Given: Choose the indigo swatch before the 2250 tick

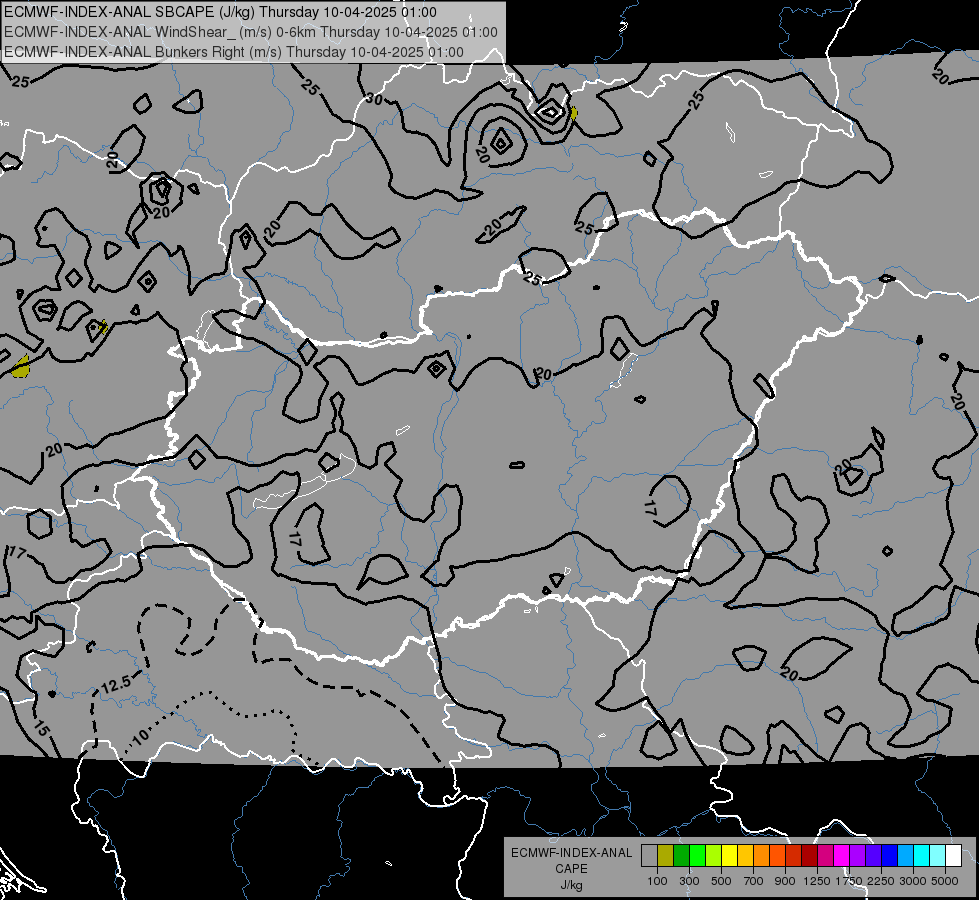Looking at the screenshot, I should tap(873, 855).
